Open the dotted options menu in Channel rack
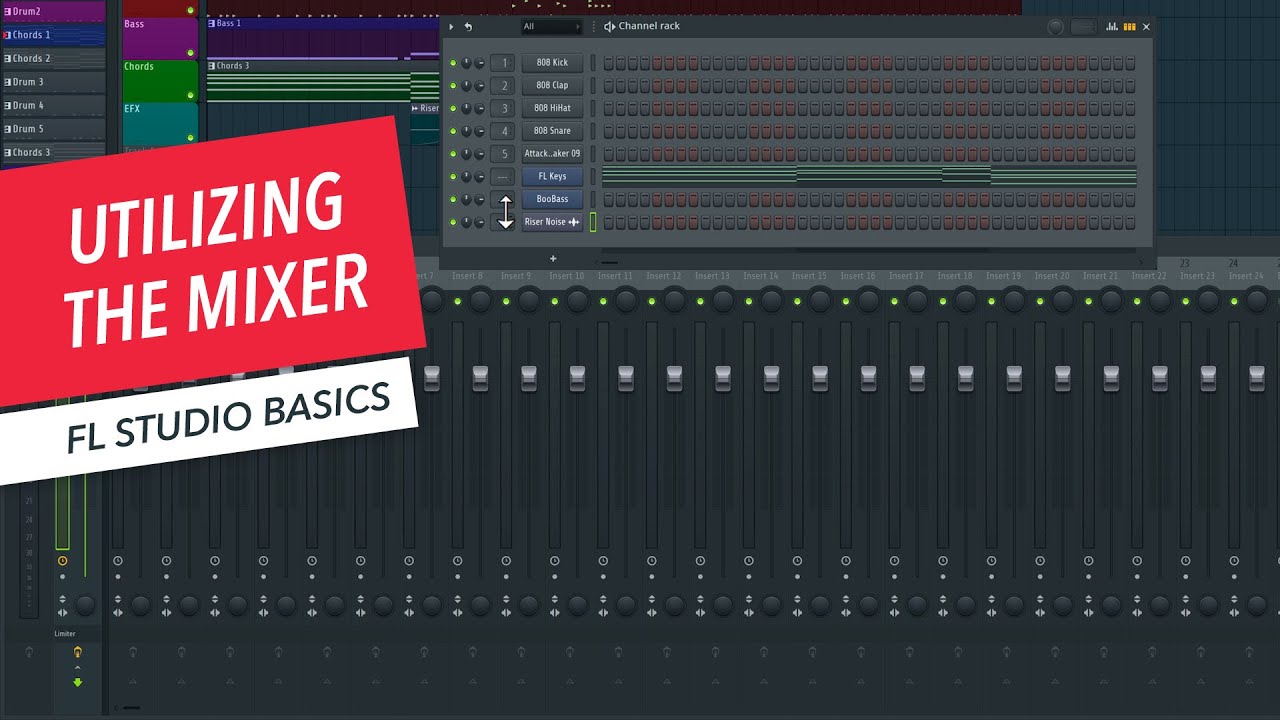Image resolution: width=1280 pixels, height=720 pixels. 593,27
